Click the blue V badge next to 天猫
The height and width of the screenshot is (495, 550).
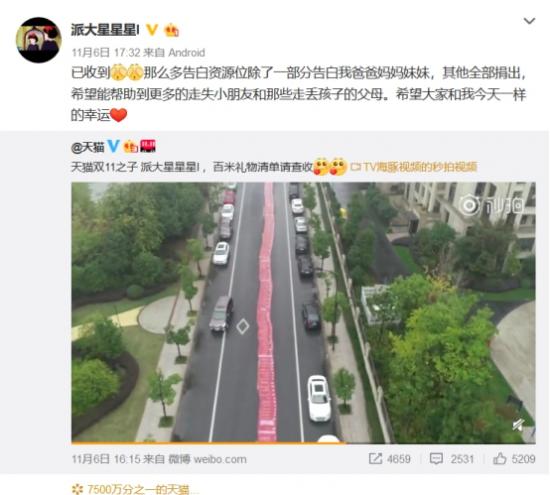click(113, 146)
